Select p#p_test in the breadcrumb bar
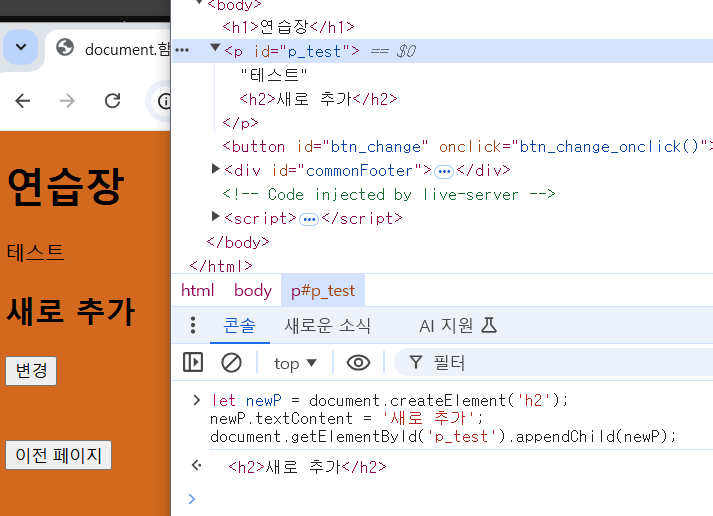 [x=323, y=291]
